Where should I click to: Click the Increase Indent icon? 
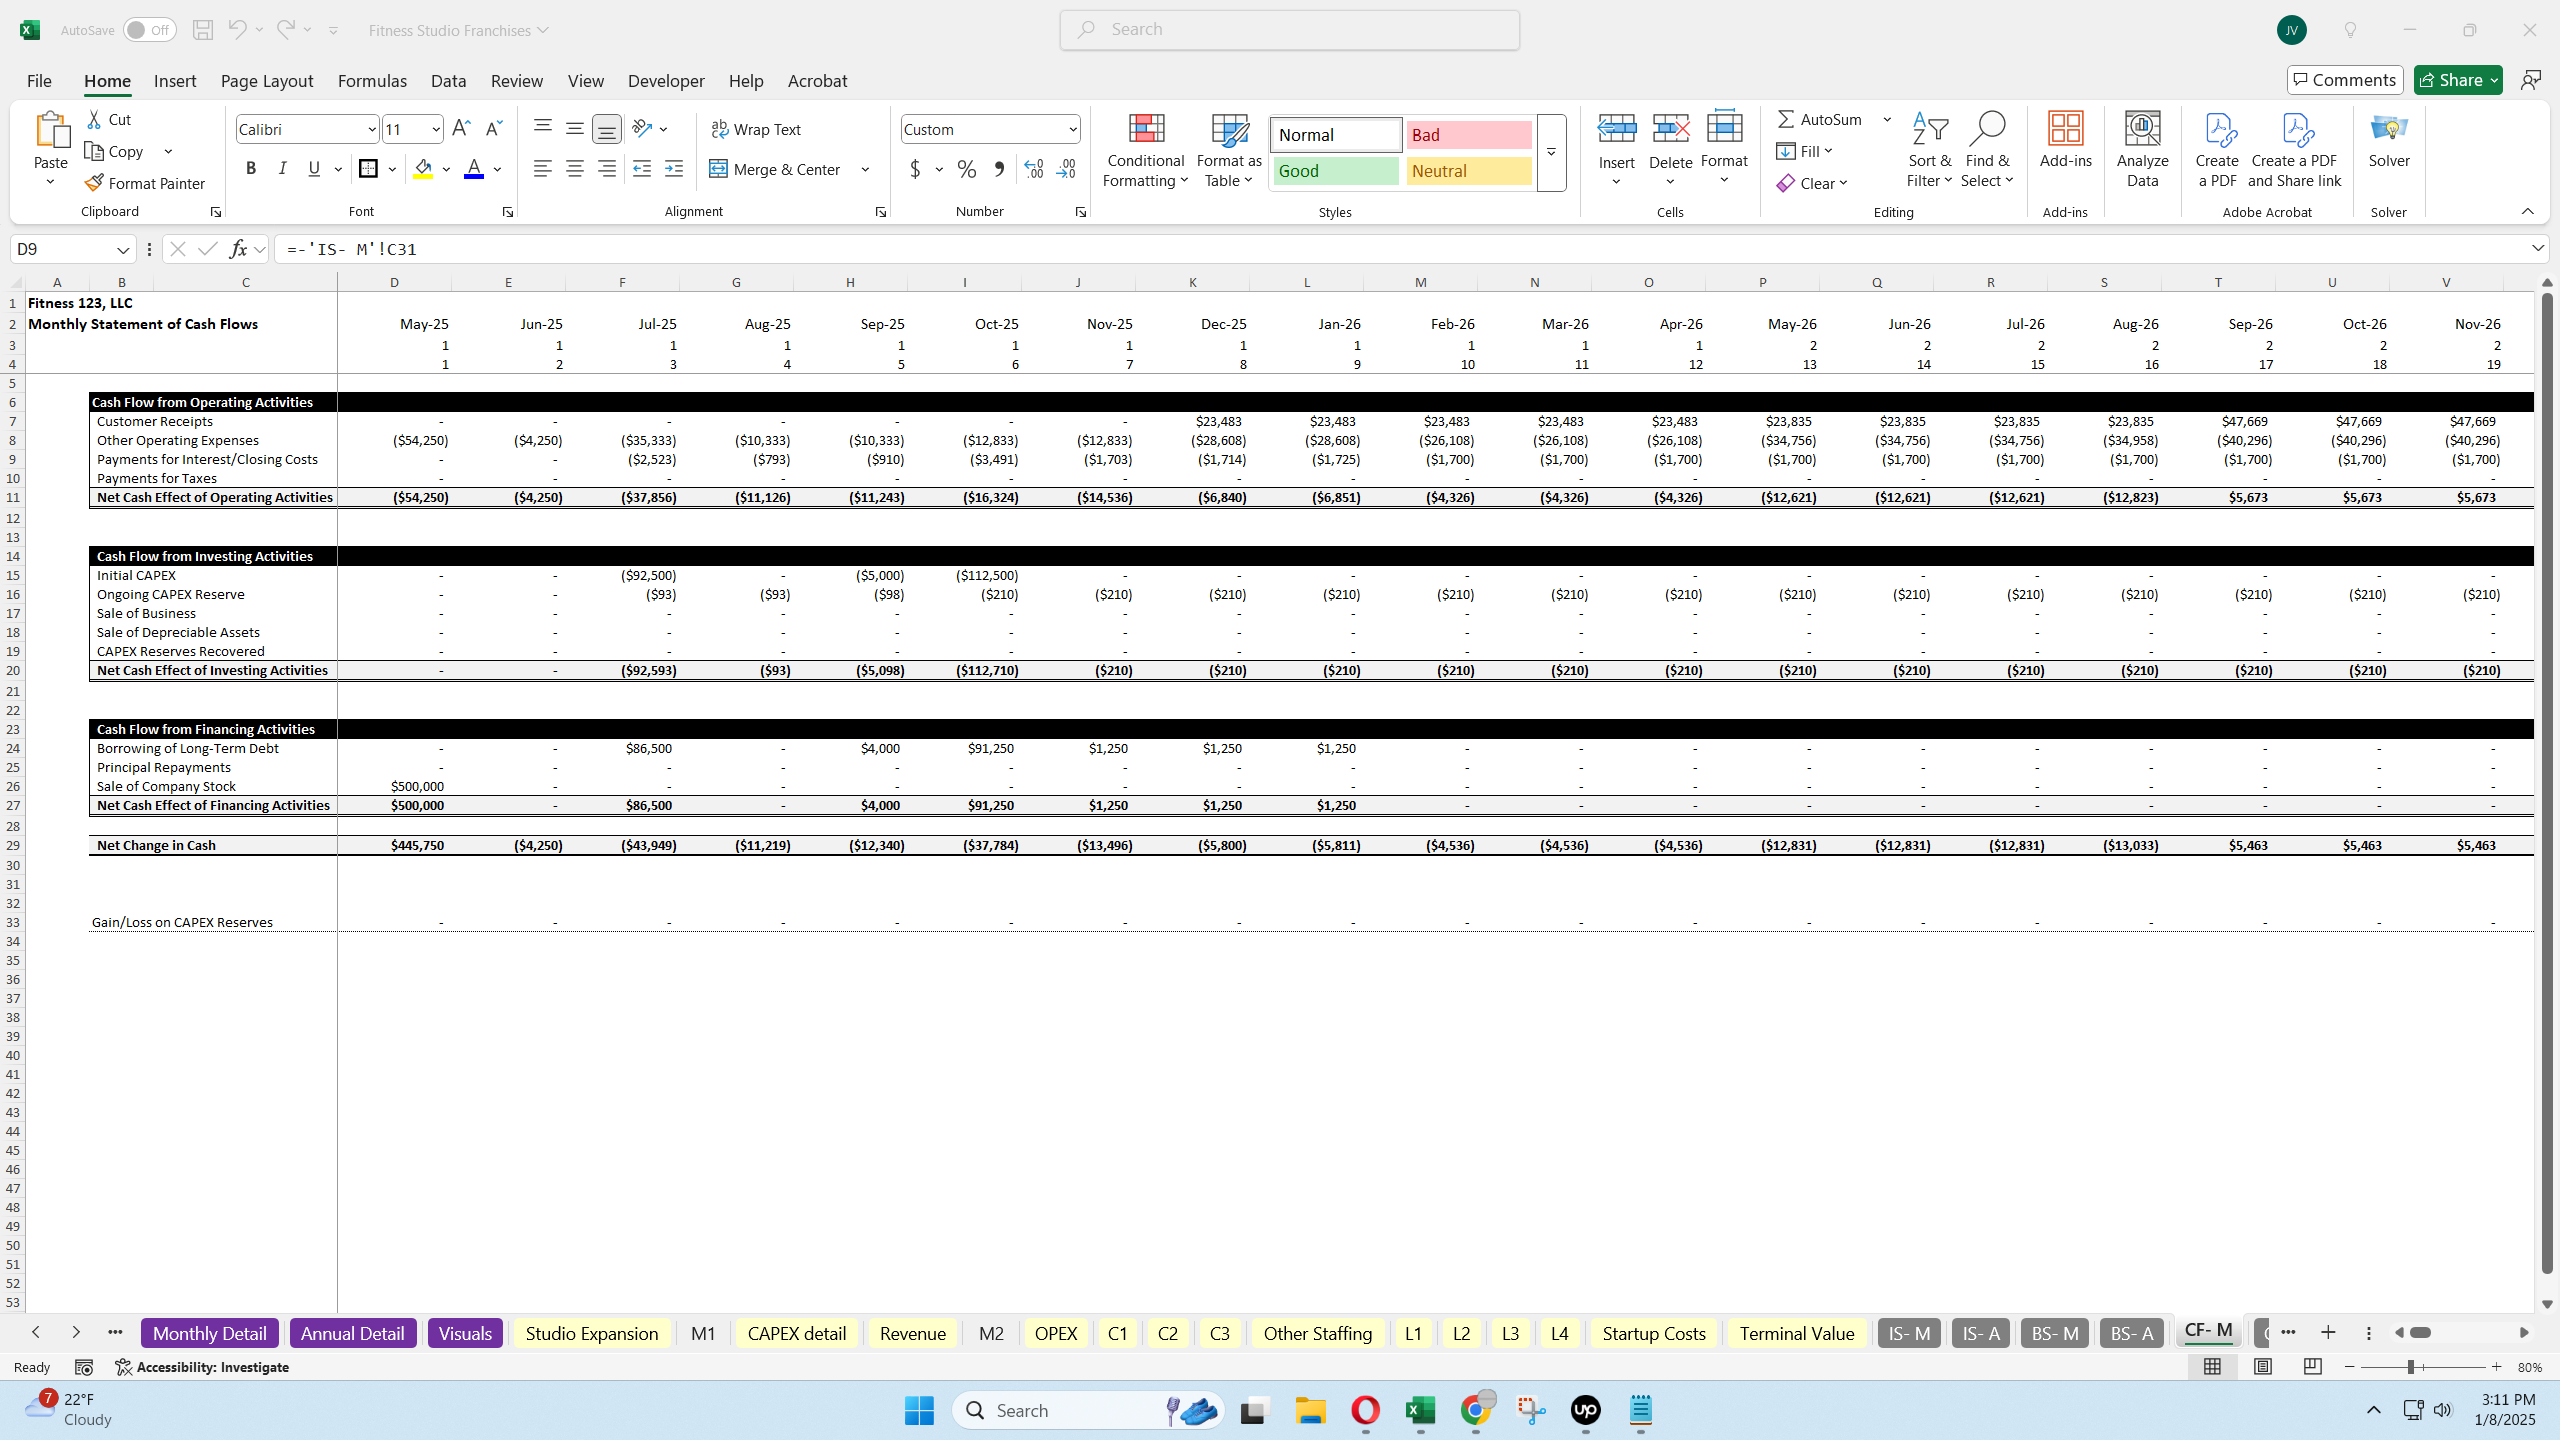pos(674,169)
